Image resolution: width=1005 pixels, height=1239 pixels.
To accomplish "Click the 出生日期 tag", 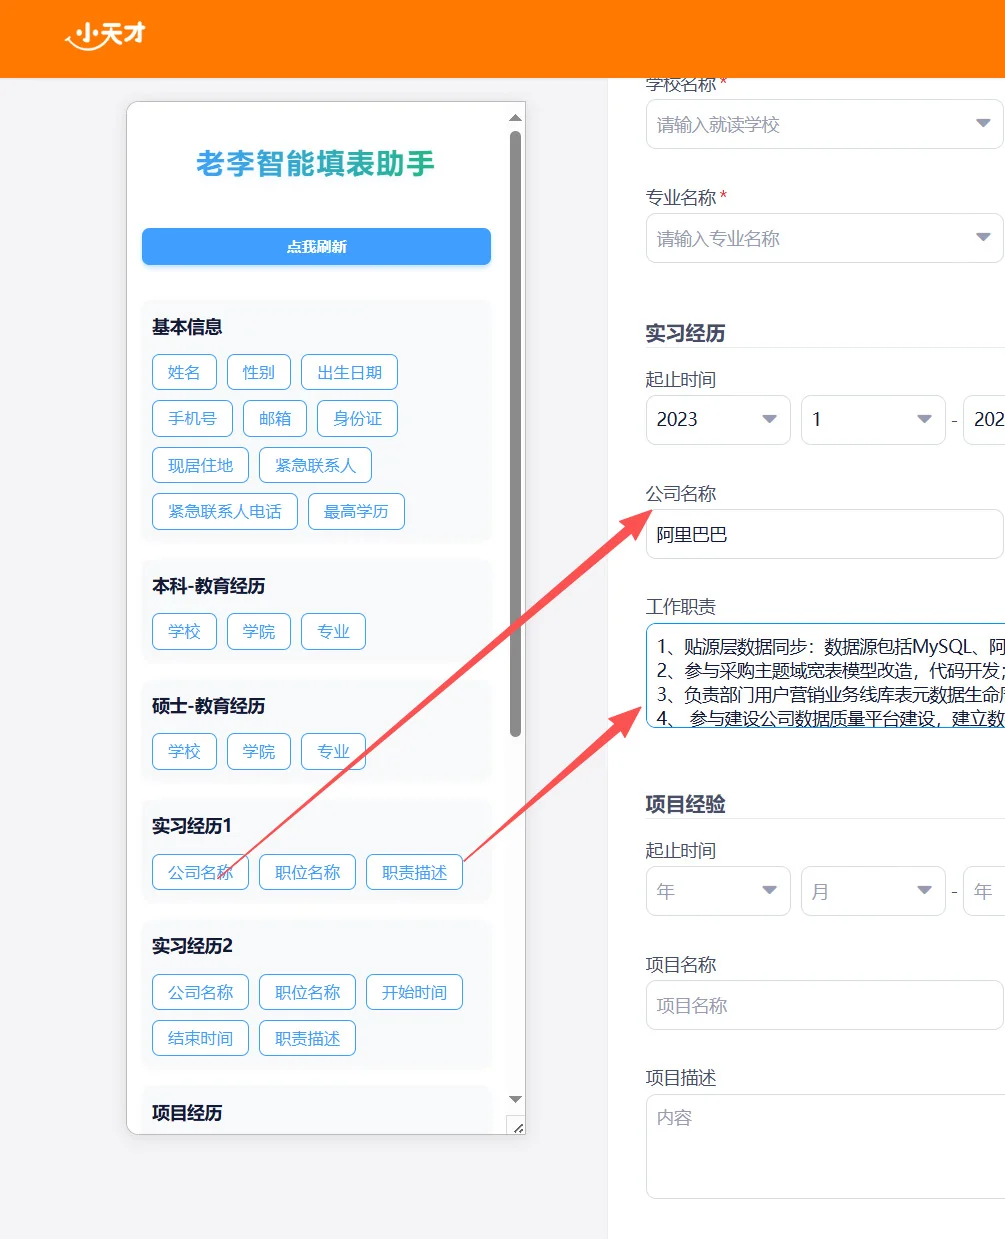I will (x=350, y=372).
